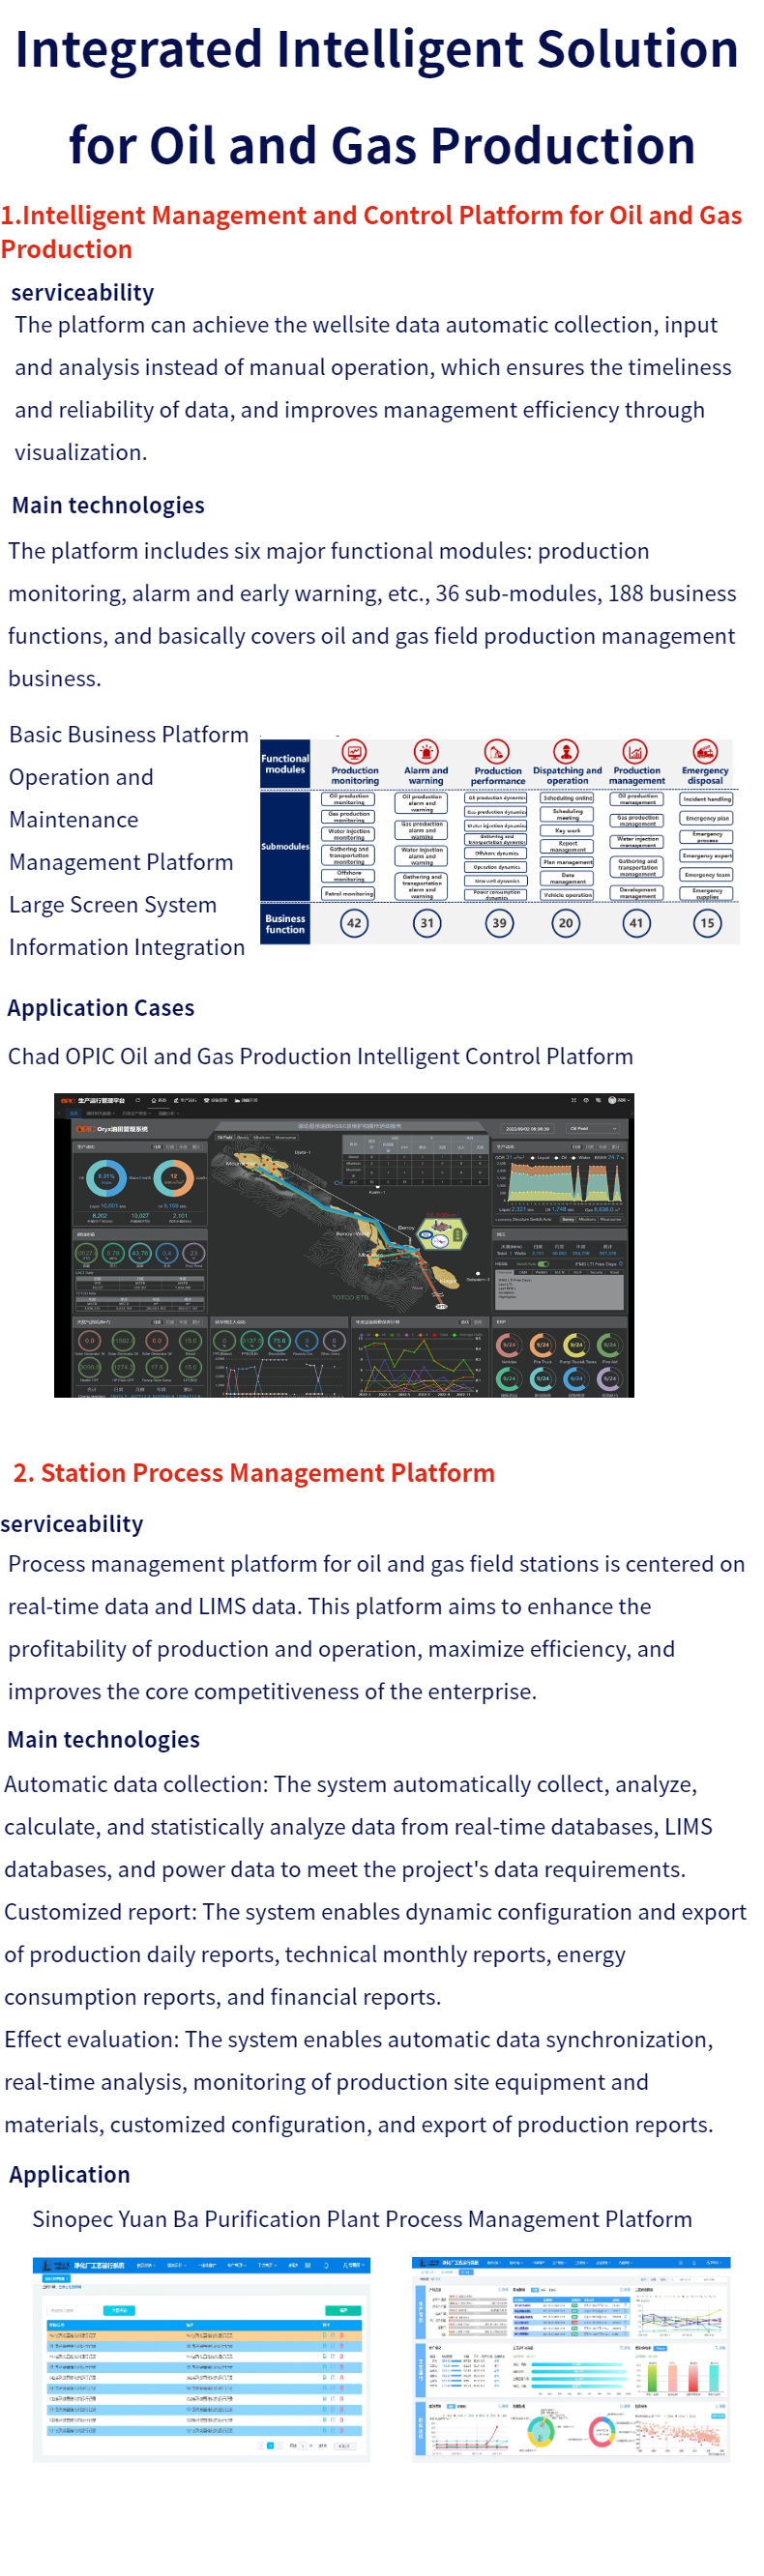Select the Emergency team submodule box
The height and width of the screenshot is (2576, 764).
coord(707,875)
